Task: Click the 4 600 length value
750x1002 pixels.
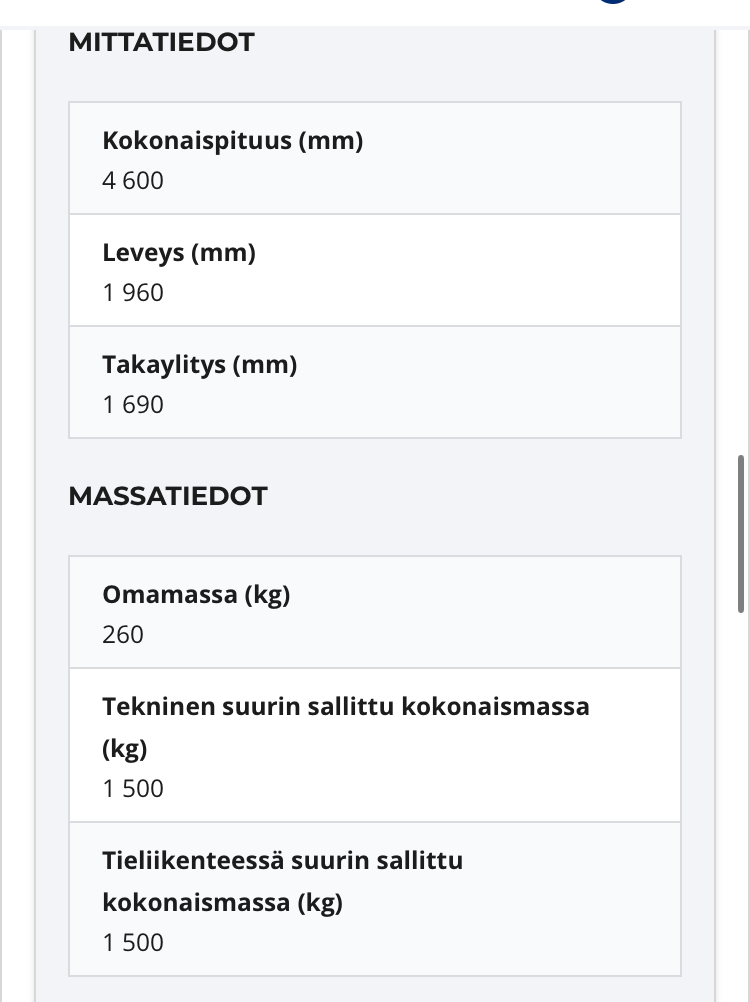Action: click(x=132, y=181)
